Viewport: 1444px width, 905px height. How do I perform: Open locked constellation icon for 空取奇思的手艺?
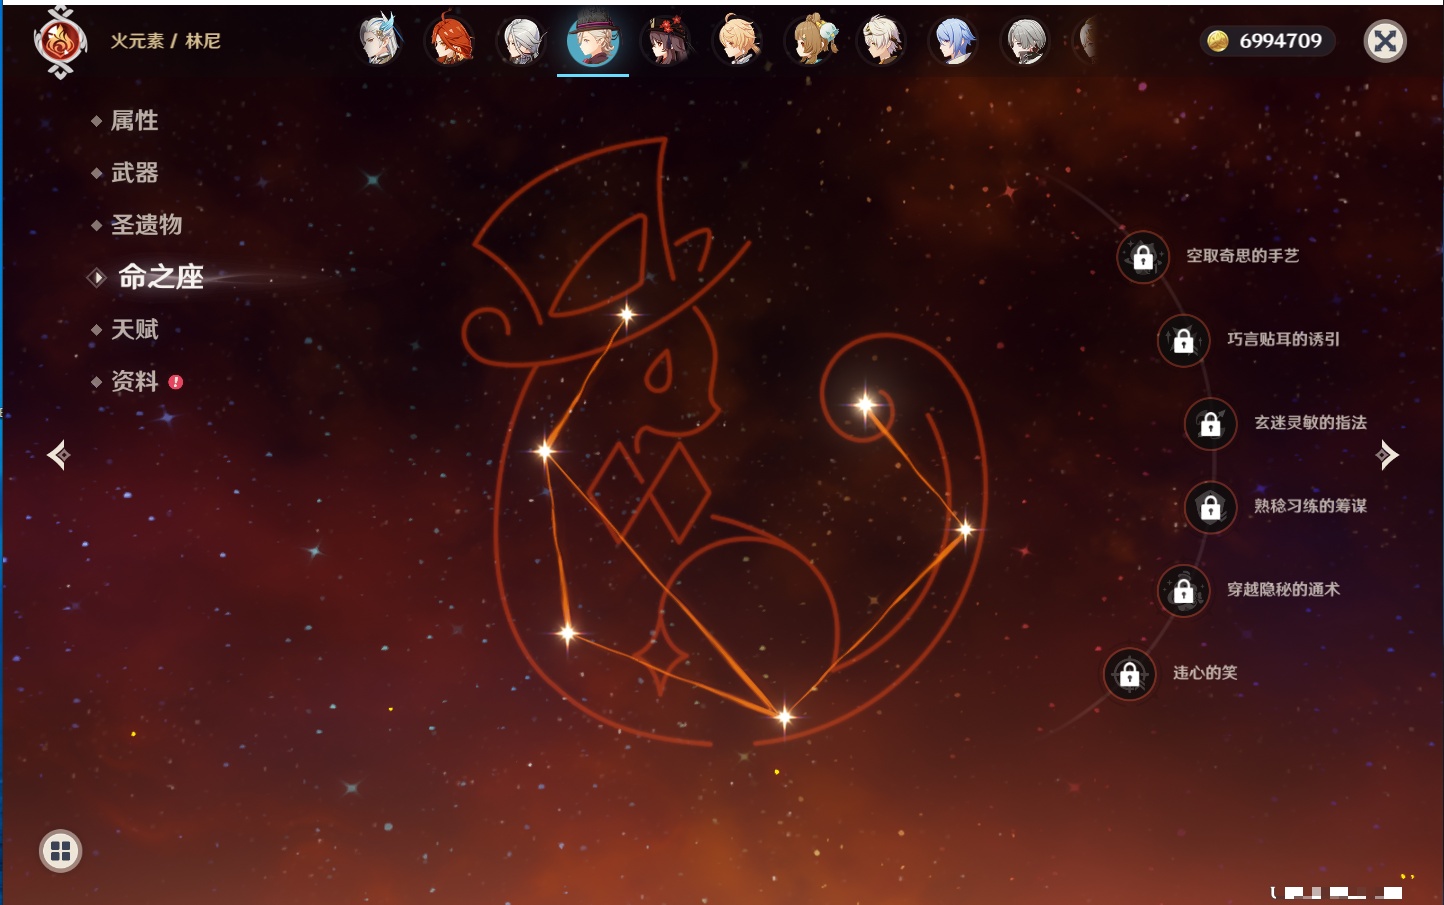point(1143,257)
